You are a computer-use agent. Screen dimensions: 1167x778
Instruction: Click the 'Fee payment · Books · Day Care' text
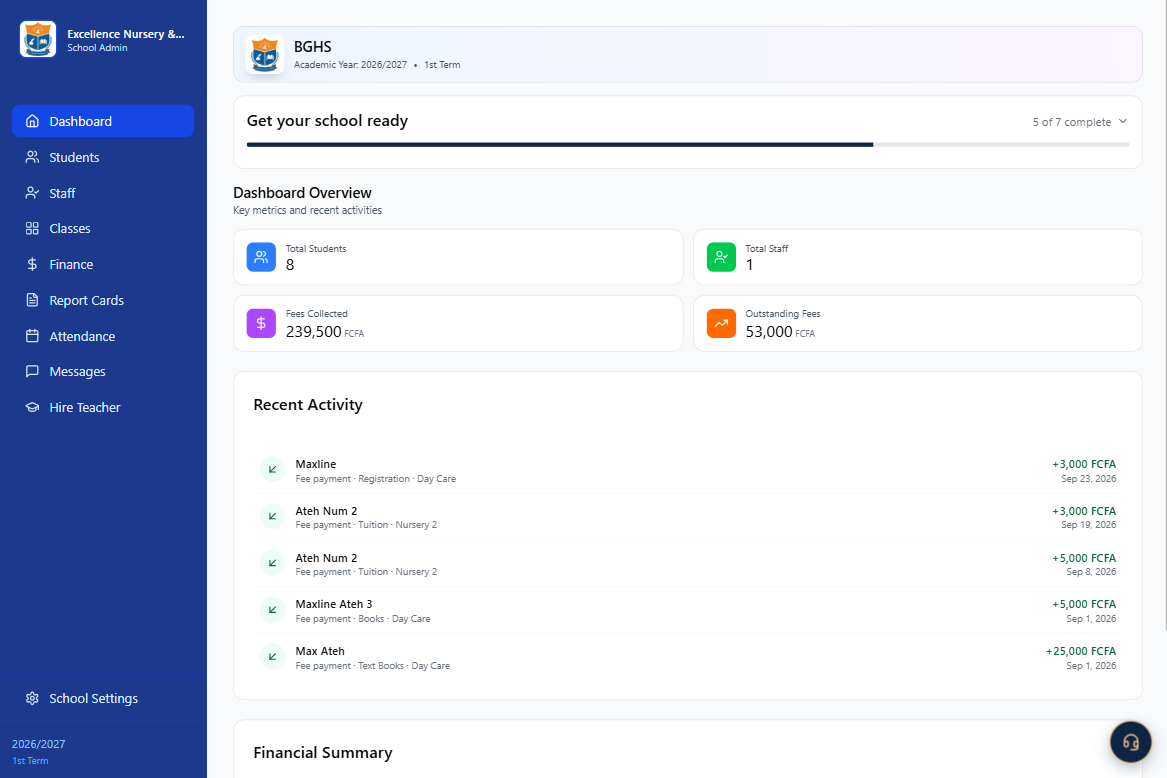(x=362, y=619)
